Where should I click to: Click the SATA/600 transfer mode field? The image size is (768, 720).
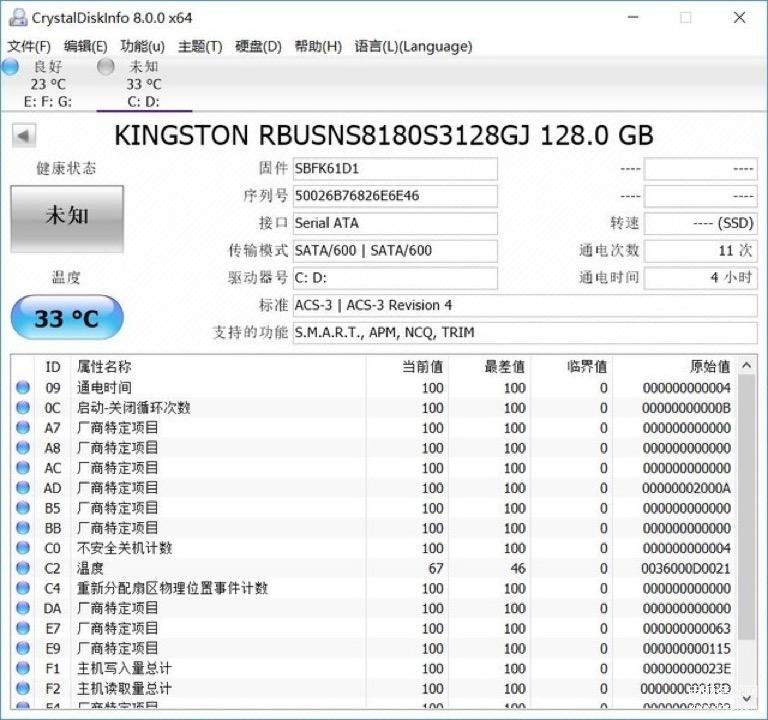(x=395, y=251)
